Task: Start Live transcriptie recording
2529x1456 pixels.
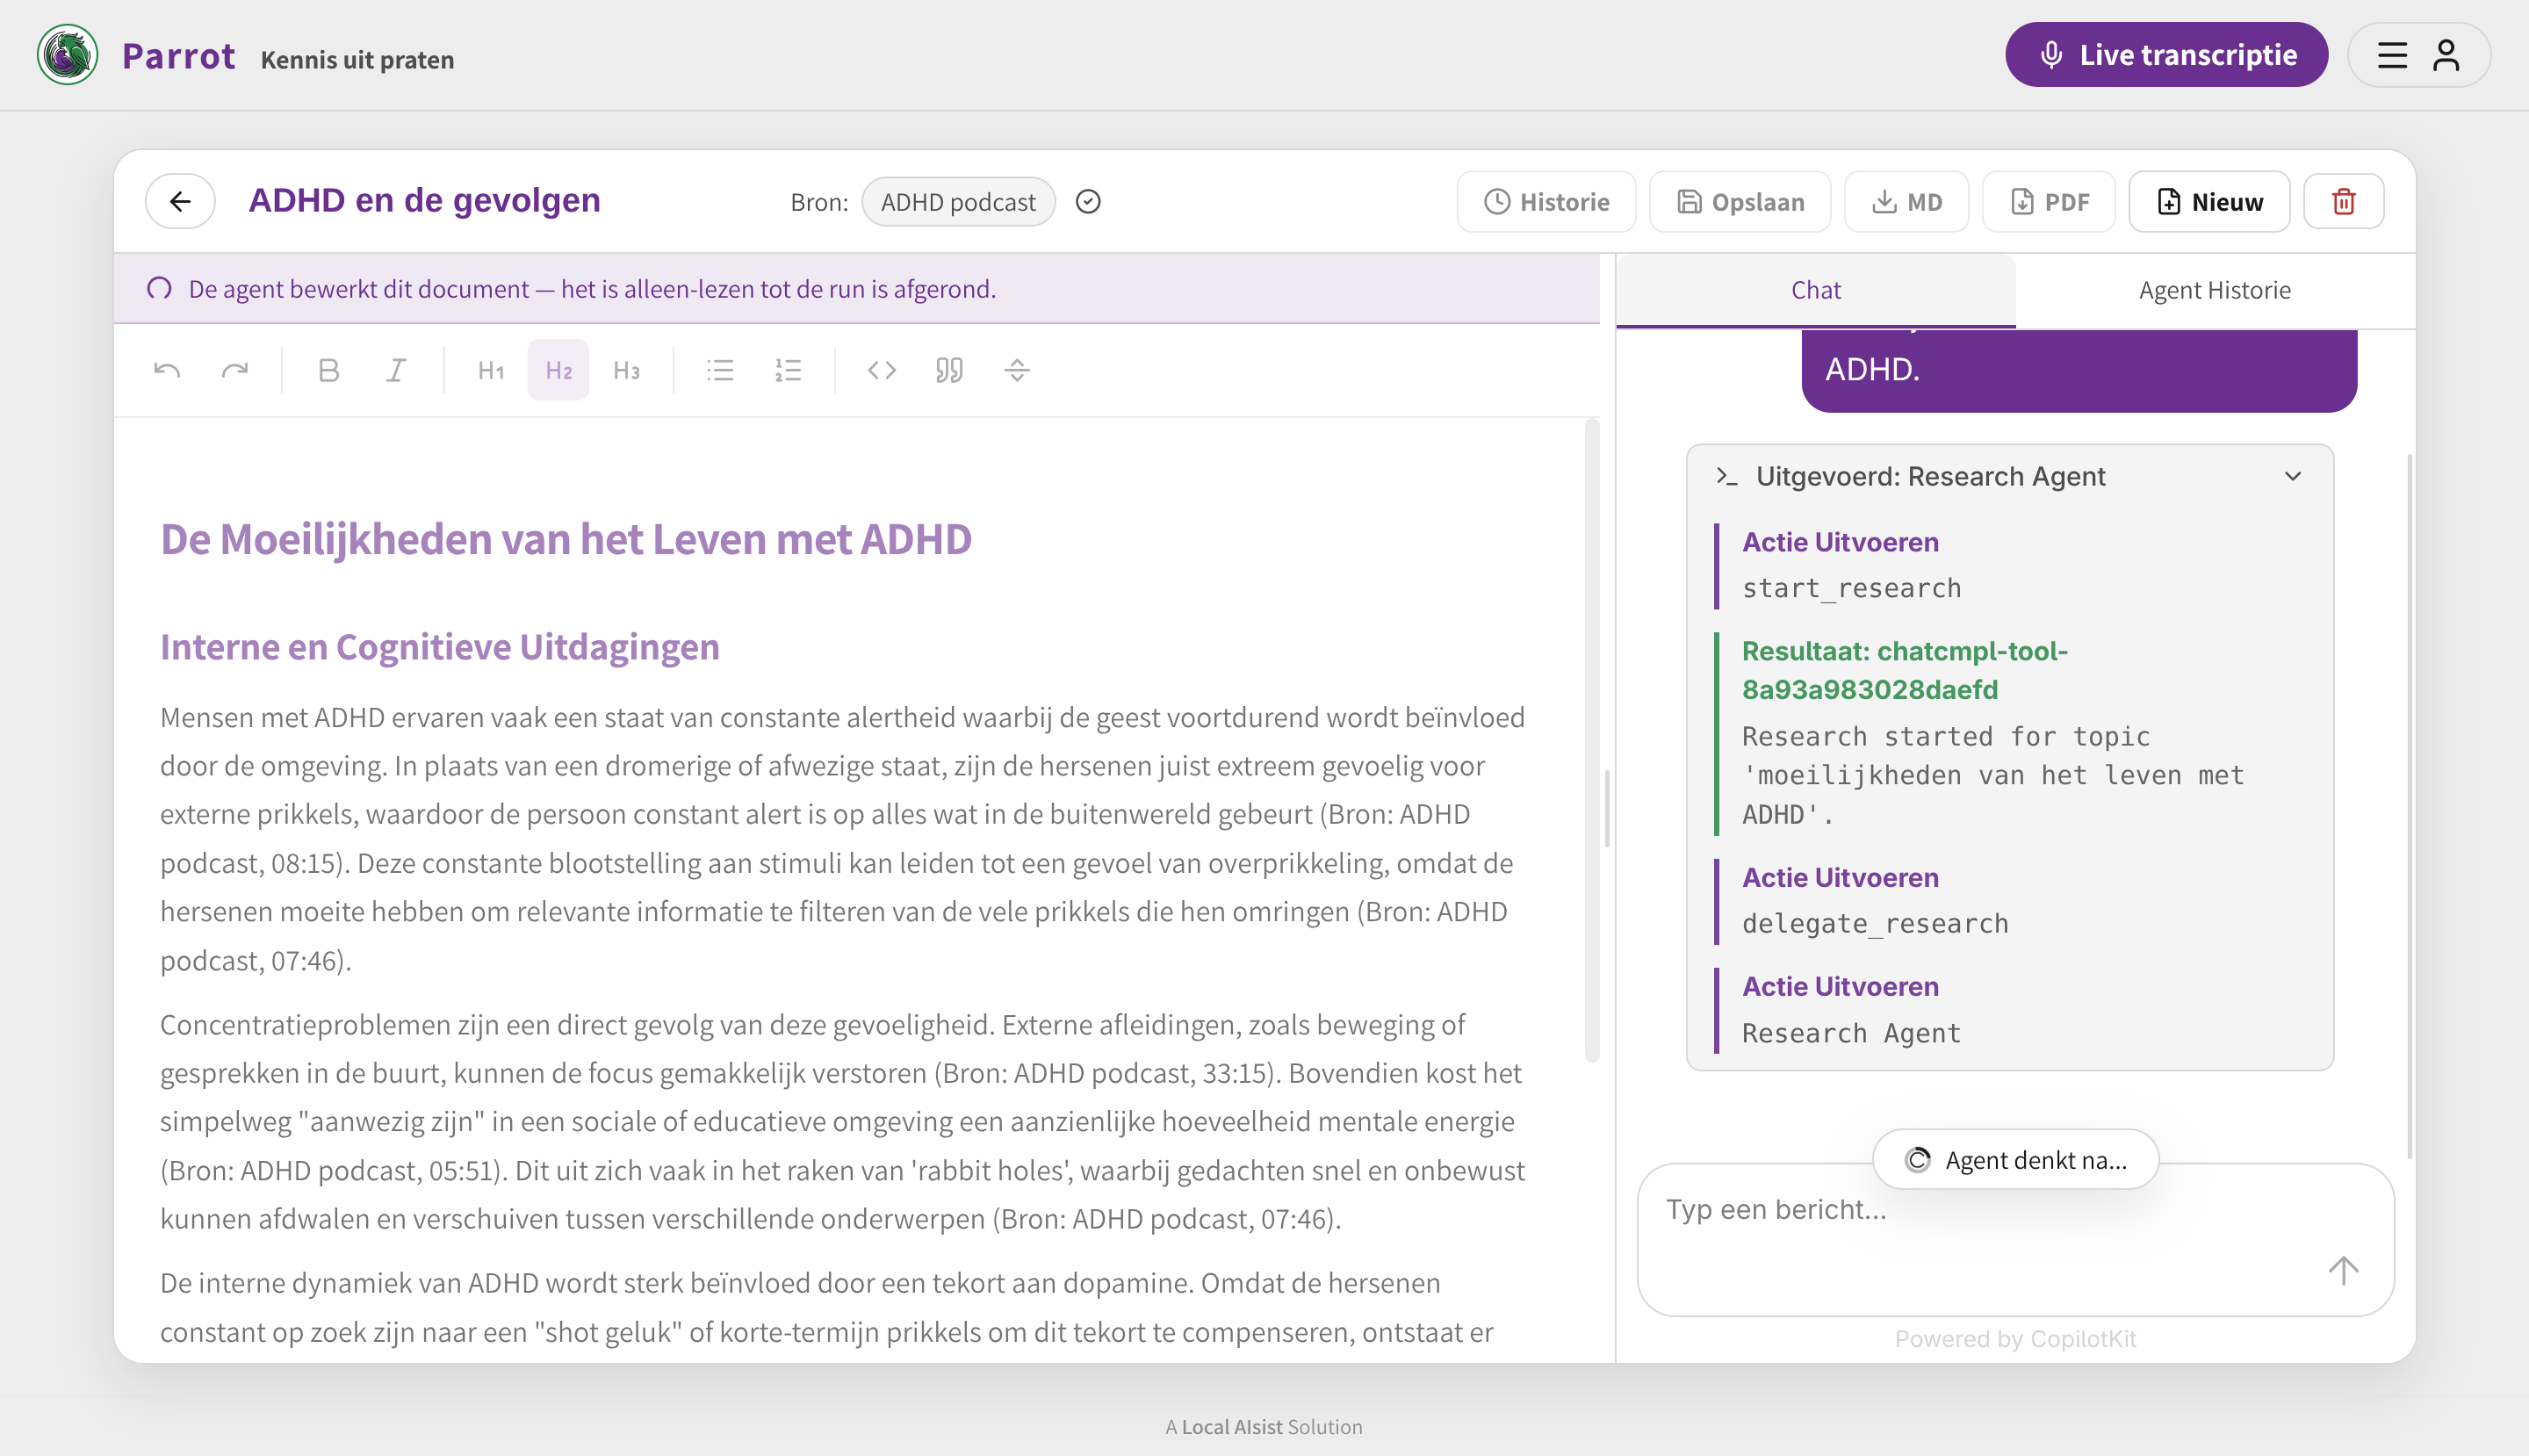Action: [x=2166, y=55]
